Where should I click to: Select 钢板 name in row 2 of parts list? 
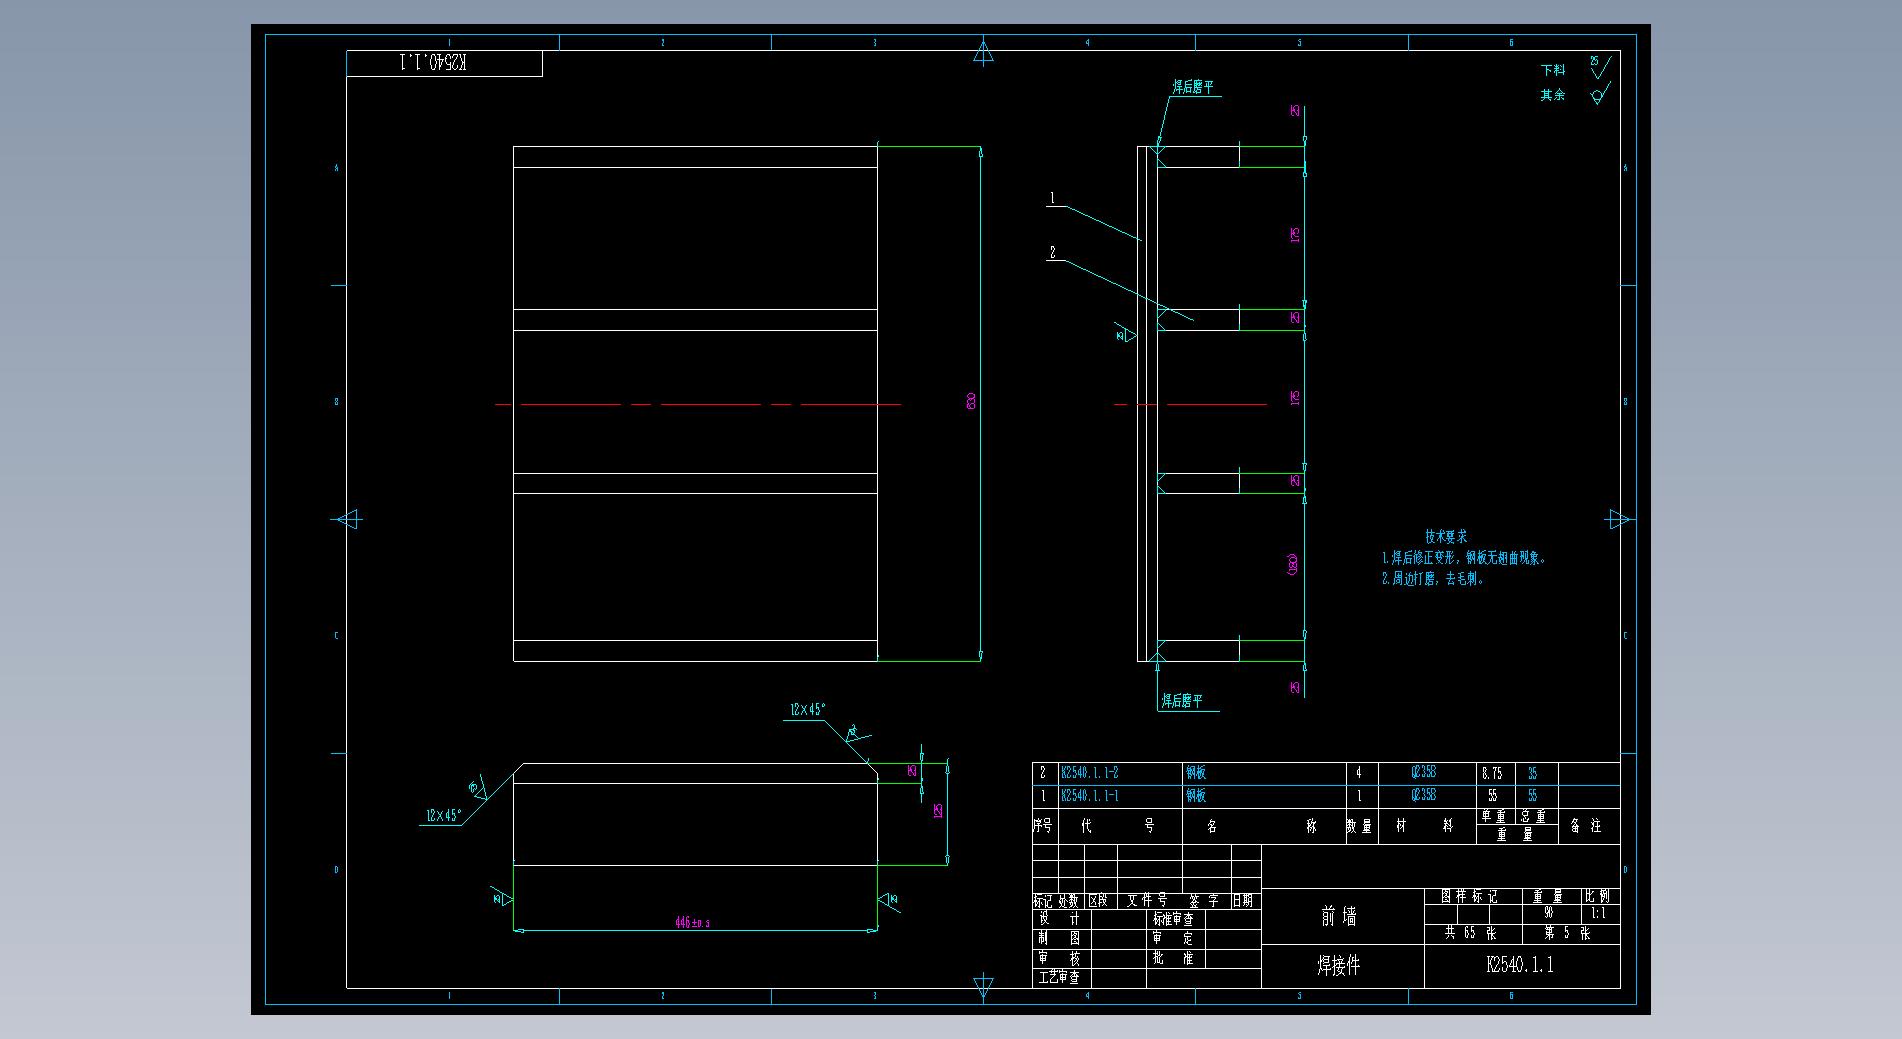pos(1196,773)
